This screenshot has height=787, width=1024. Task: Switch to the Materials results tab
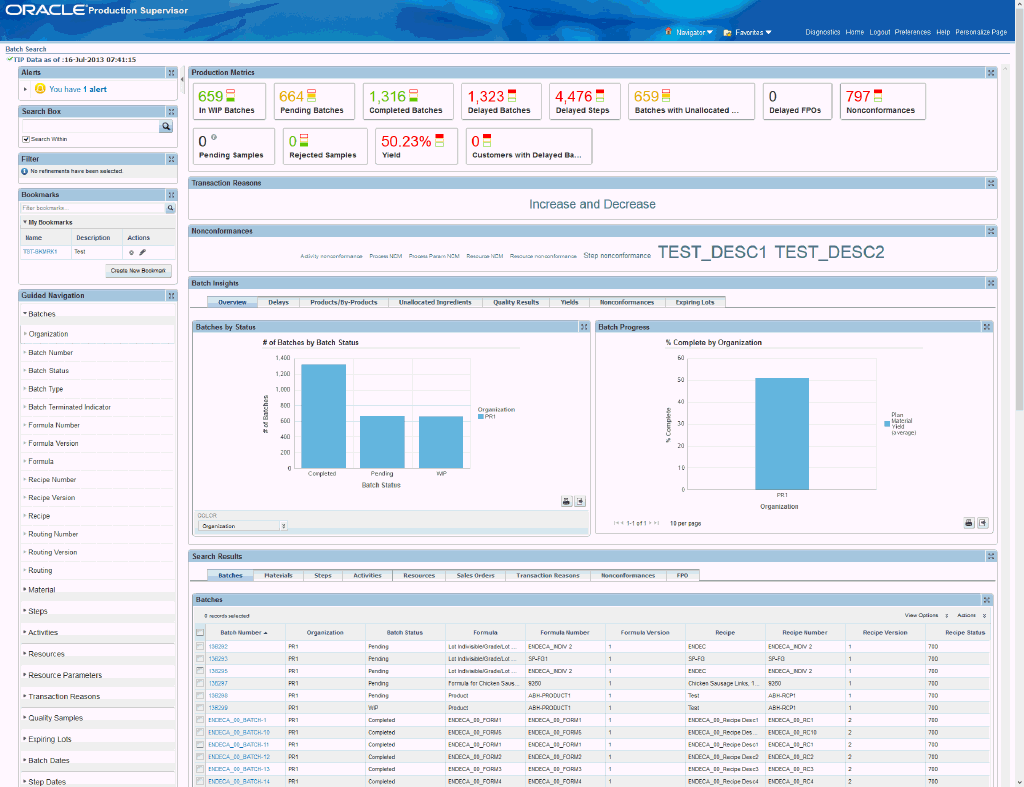click(278, 575)
